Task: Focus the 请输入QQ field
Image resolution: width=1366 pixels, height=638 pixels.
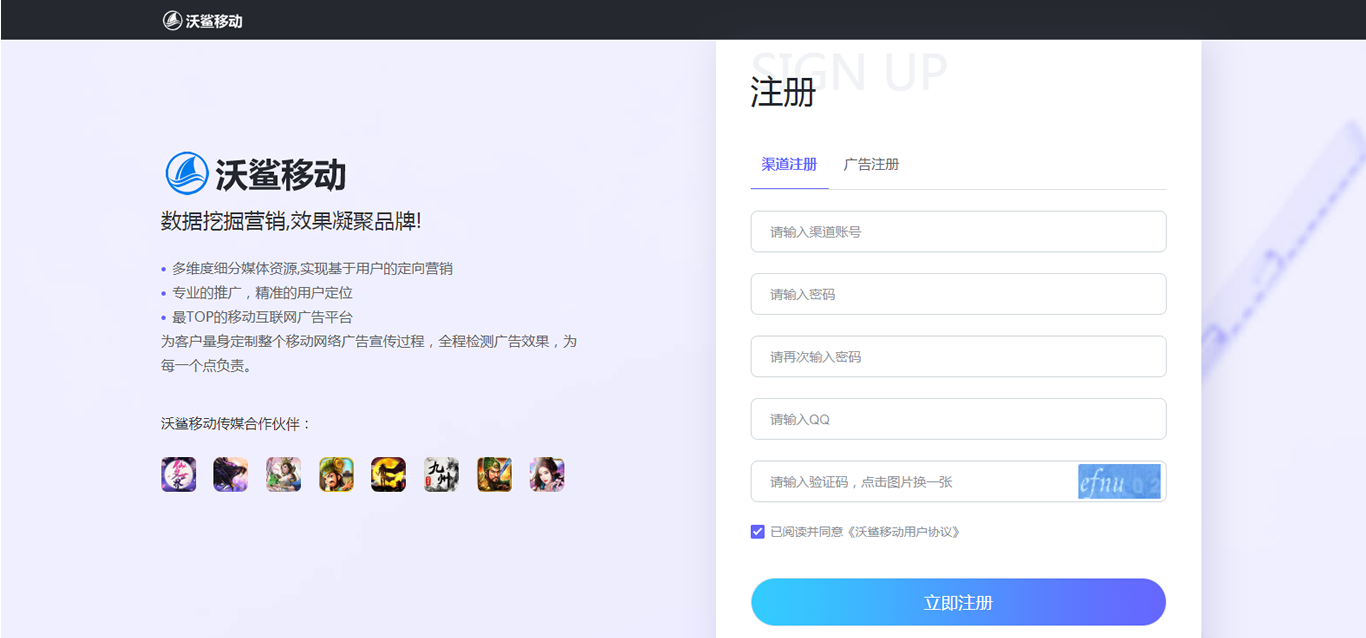Action: tap(958, 419)
